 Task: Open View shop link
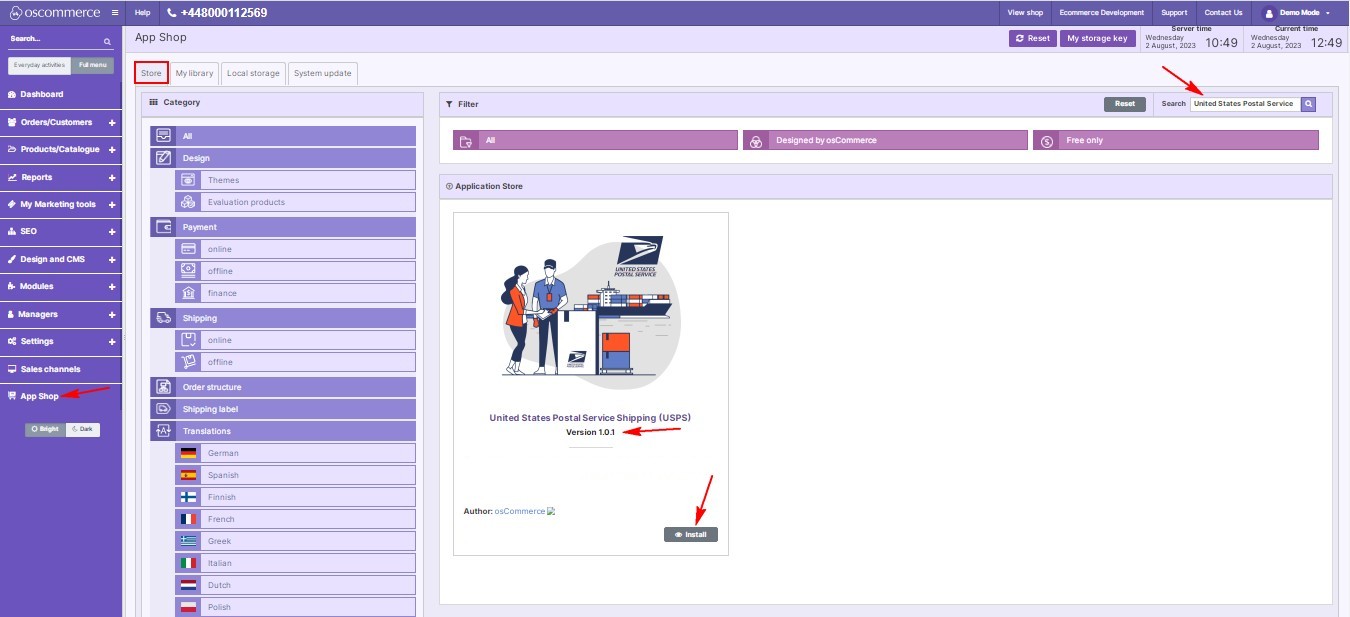tap(1025, 13)
